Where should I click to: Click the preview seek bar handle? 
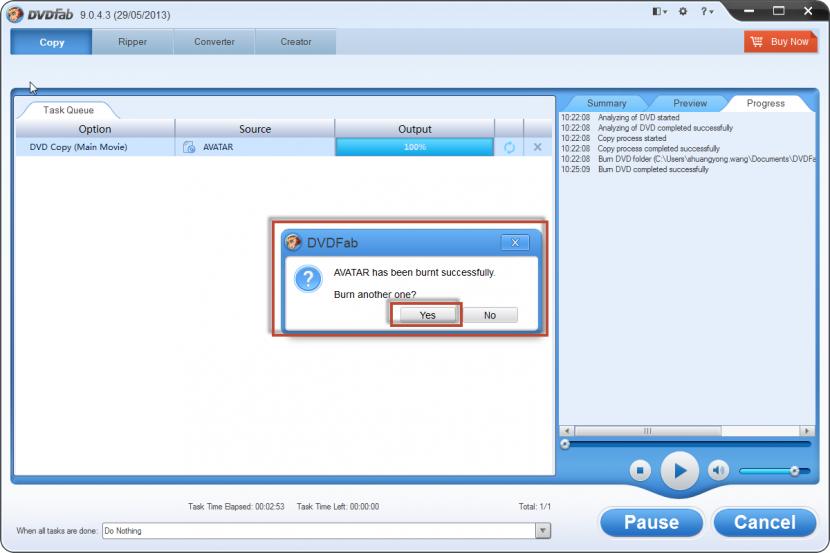click(x=565, y=444)
